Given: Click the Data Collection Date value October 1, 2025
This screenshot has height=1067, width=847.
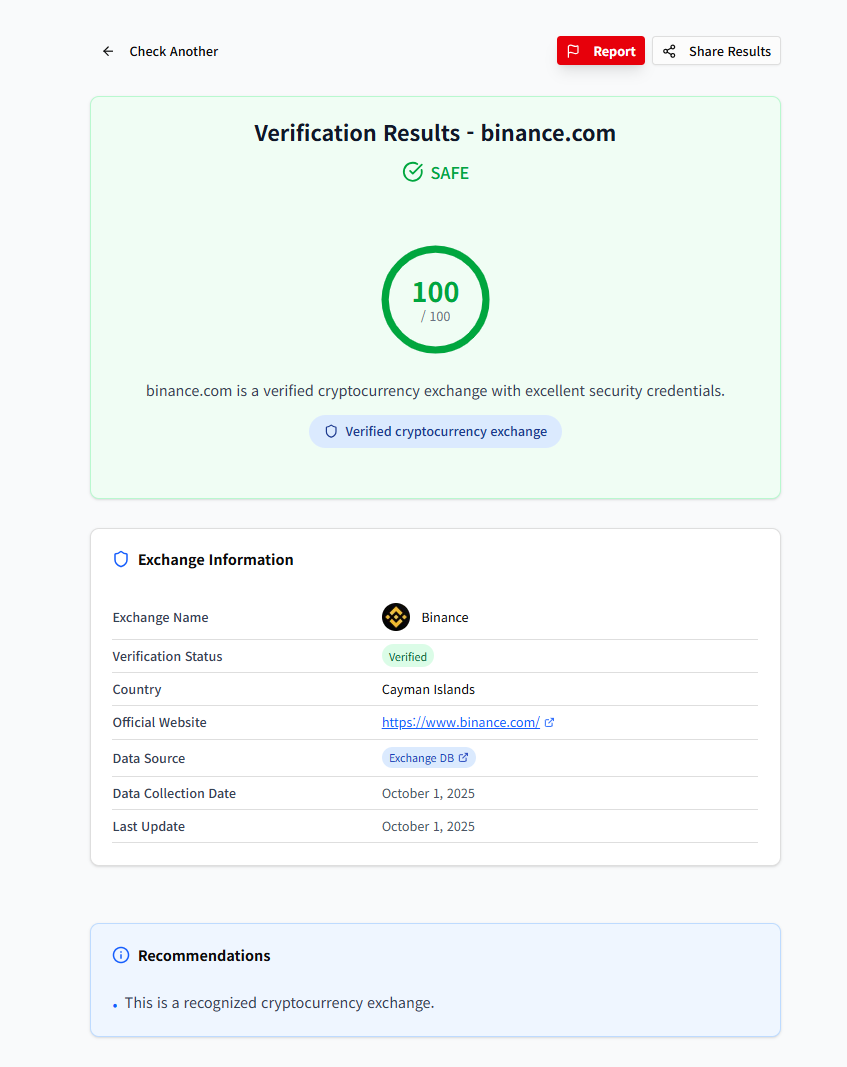Looking at the screenshot, I should [x=429, y=793].
